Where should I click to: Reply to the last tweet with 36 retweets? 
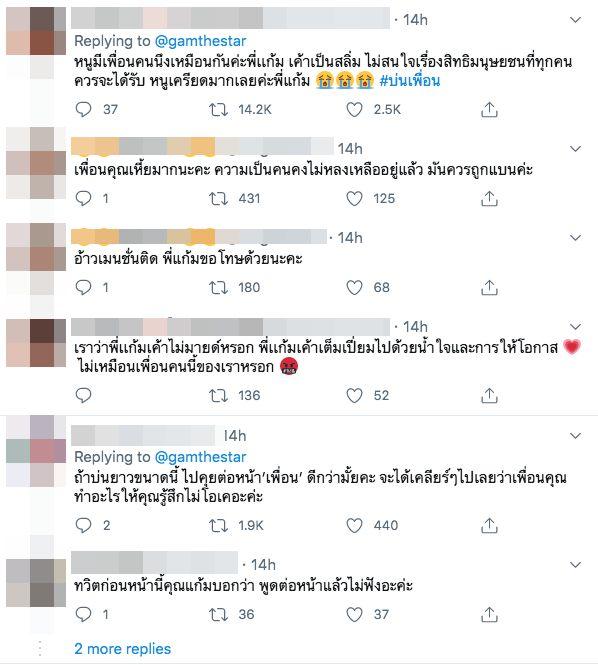[83, 614]
